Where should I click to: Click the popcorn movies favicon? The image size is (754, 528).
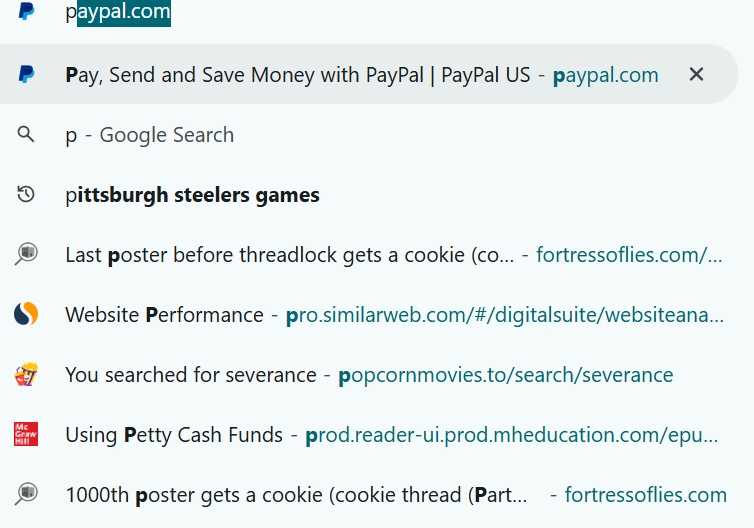pos(26,374)
